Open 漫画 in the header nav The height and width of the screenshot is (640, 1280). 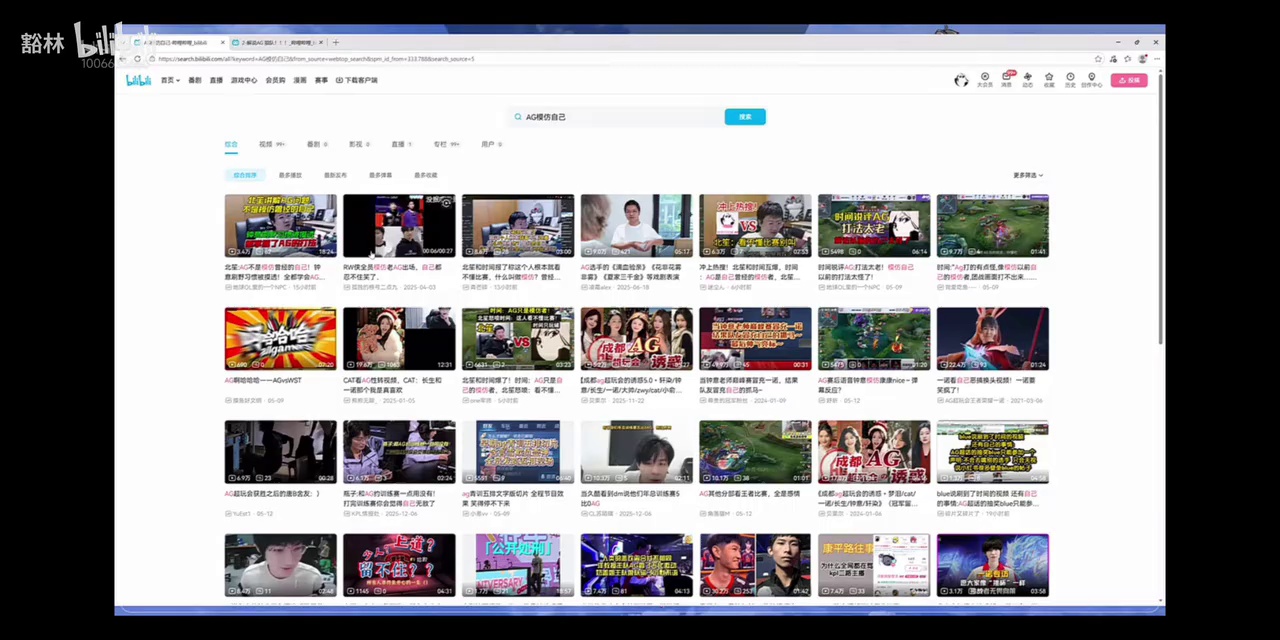pyautogui.click(x=300, y=80)
